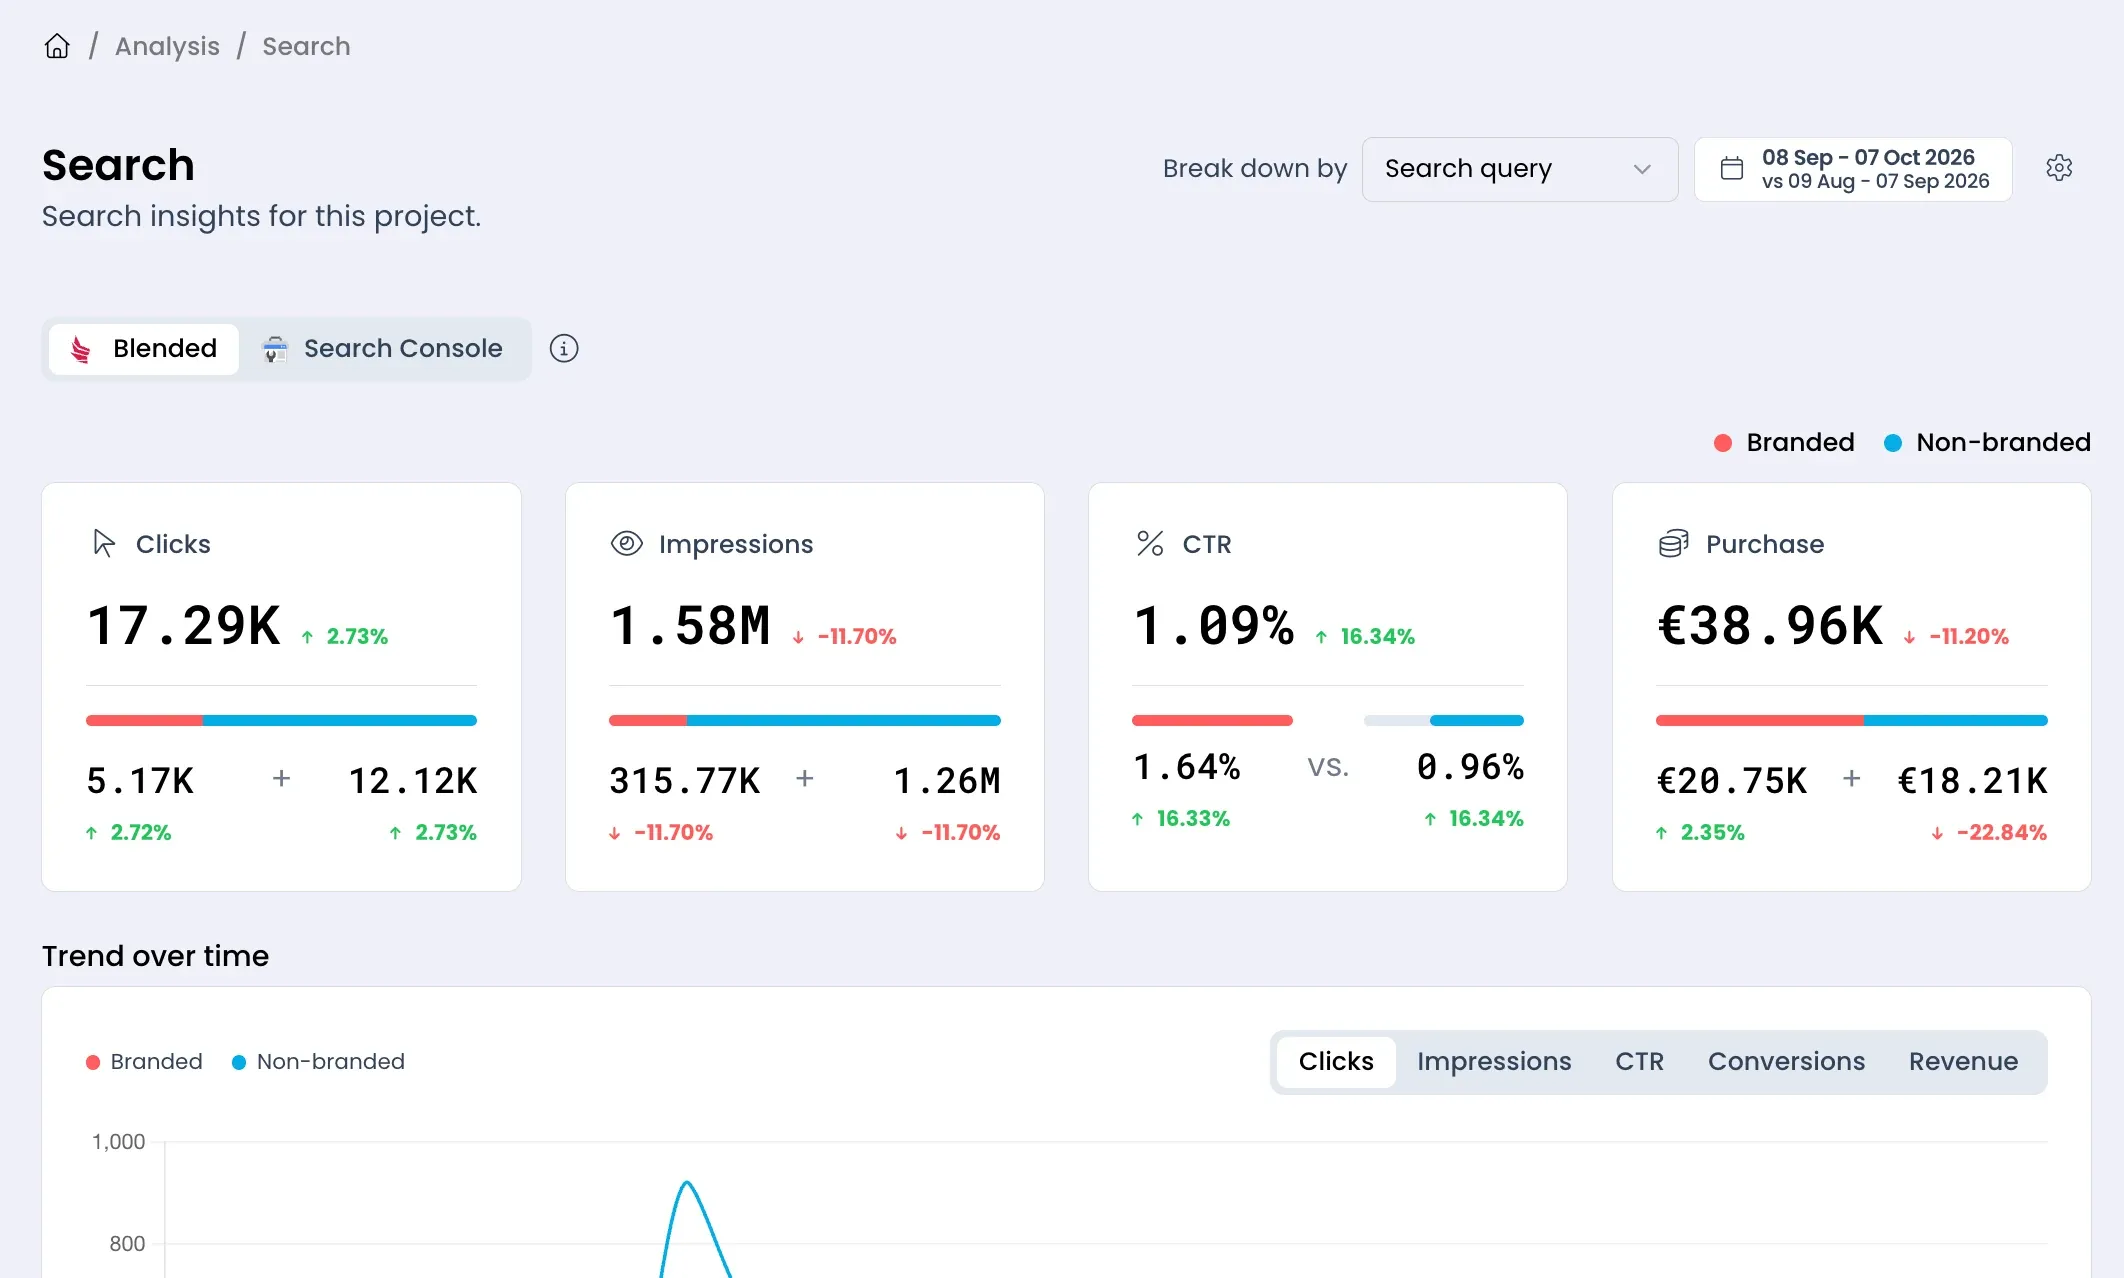
Task: Click the 1.09% CTR value
Action: click(x=1214, y=627)
